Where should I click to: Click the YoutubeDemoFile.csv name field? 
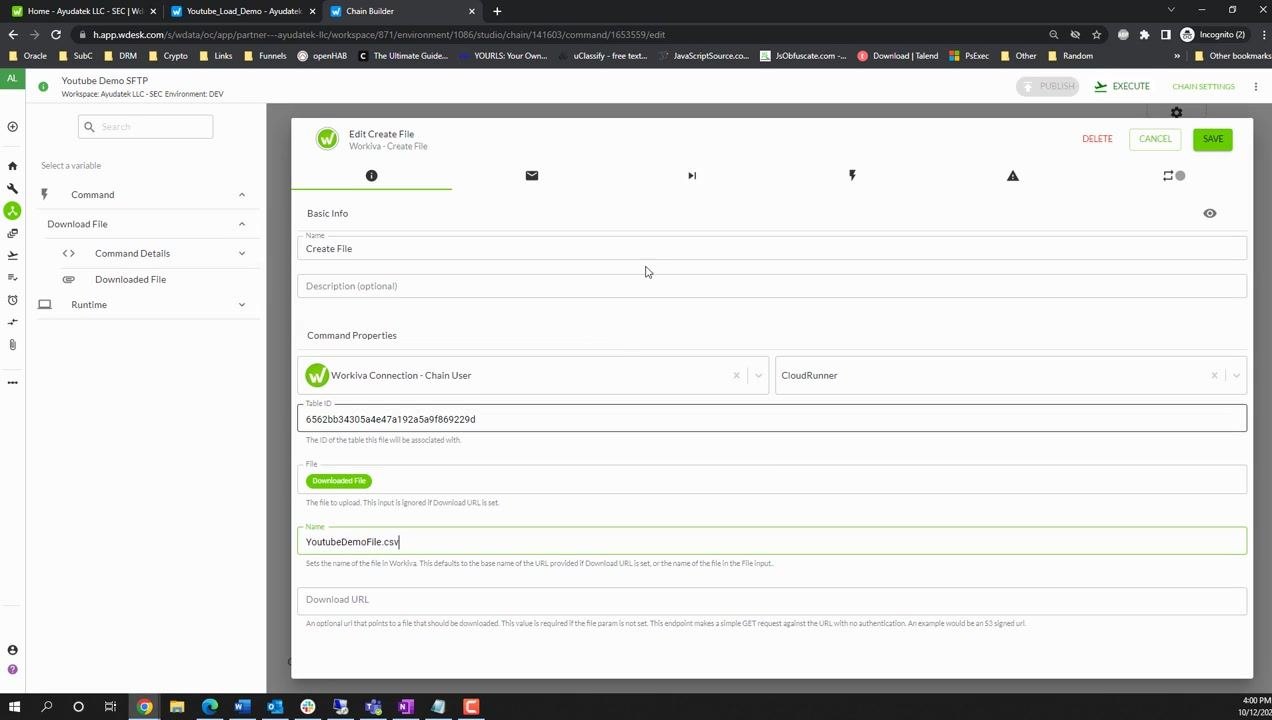pyautogui.click(x=771, y=541)
